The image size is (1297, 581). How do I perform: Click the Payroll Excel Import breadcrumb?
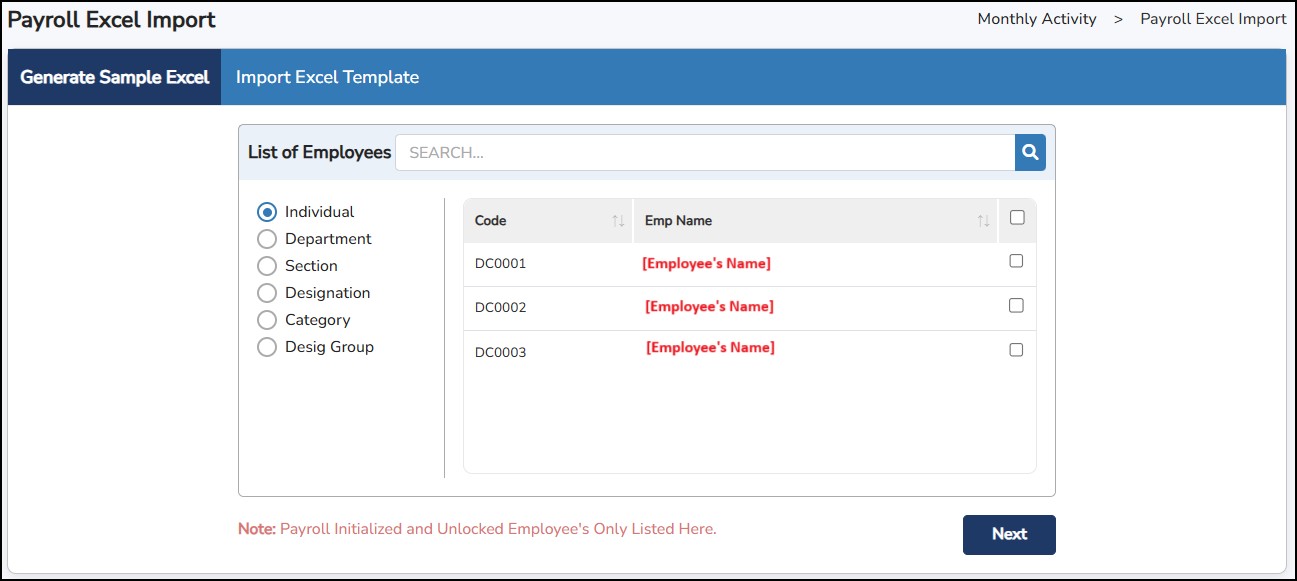(x=1213, y=19)
